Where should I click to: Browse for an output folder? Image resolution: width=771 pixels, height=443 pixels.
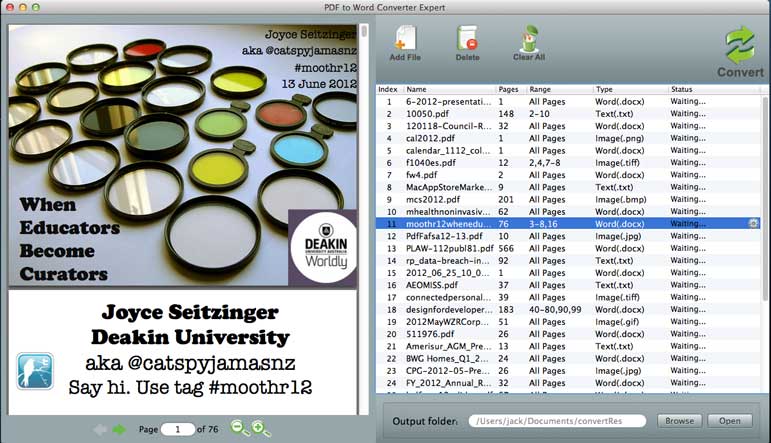coord(679,421)
